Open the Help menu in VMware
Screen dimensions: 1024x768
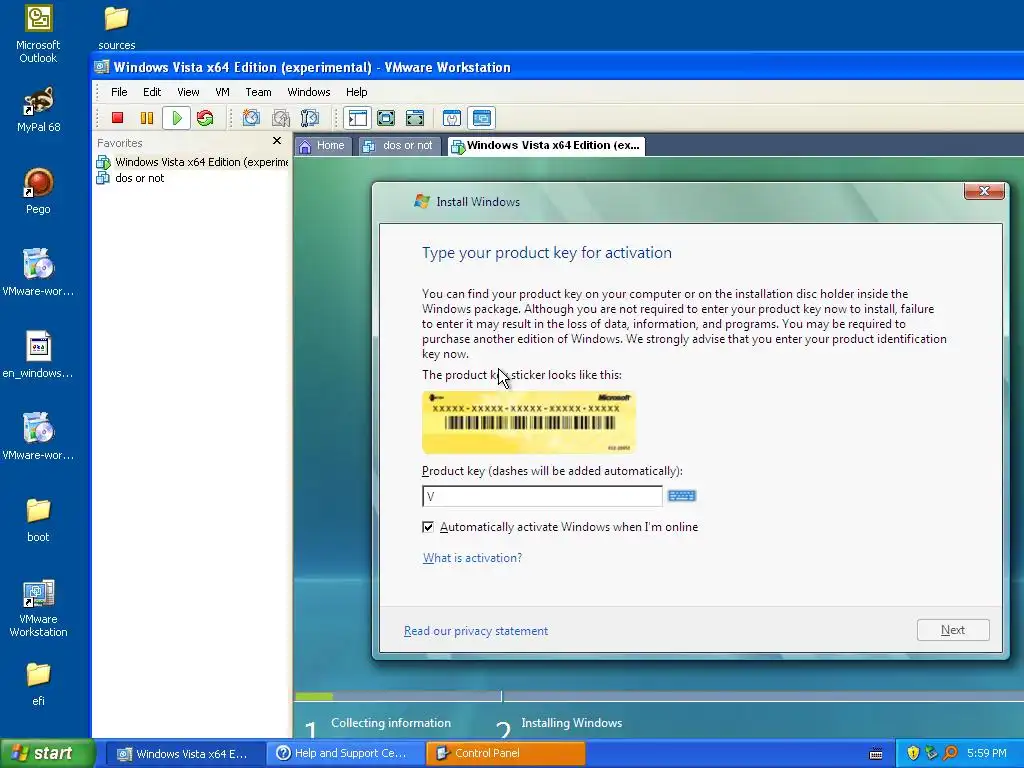tap(357, 92)
